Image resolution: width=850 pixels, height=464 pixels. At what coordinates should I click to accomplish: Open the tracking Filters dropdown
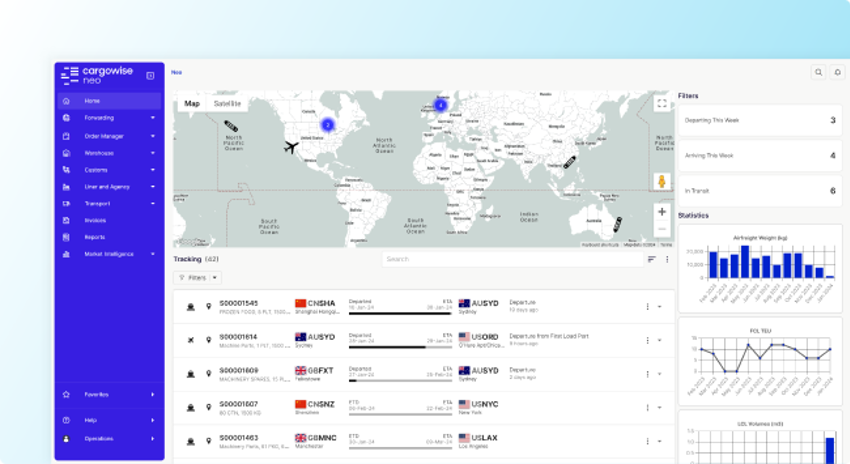198,278
